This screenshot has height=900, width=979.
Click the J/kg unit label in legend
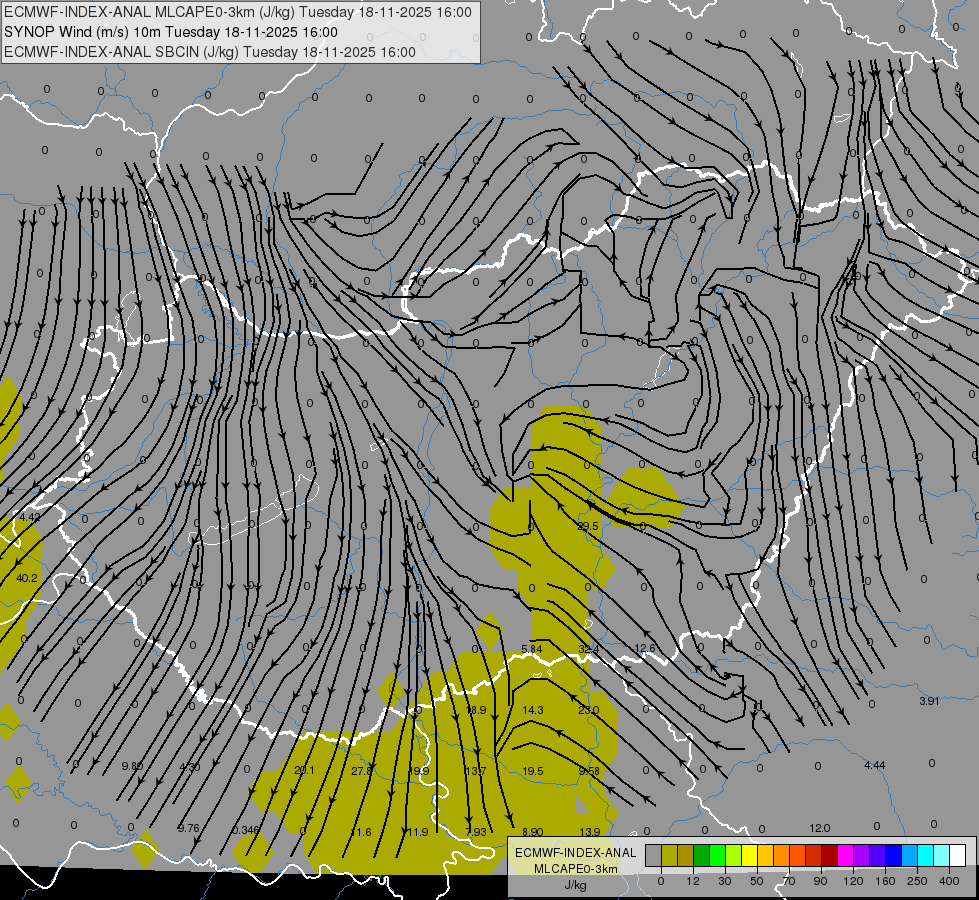coord(576,885)
